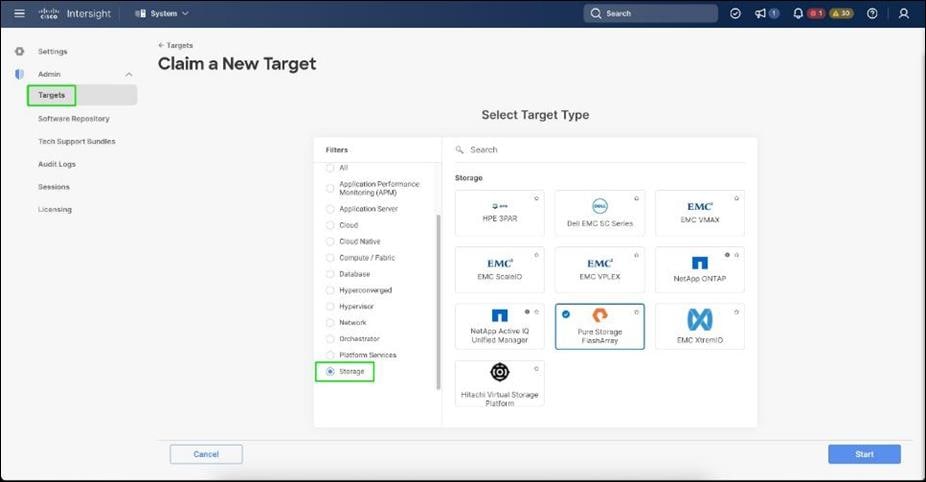This screenshot has height=482, width=926.
Task: Select the Network filter
Action: pos(330,323)
